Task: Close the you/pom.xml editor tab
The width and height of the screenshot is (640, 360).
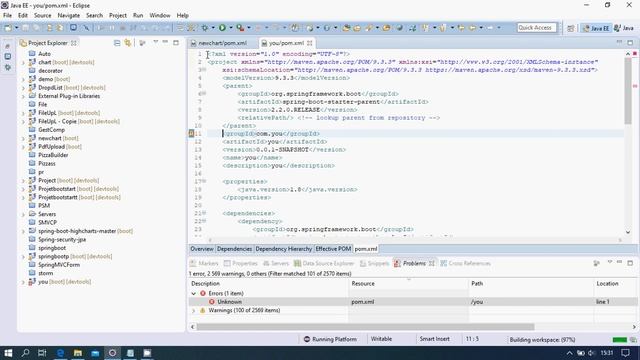Action: pos(310,43)
